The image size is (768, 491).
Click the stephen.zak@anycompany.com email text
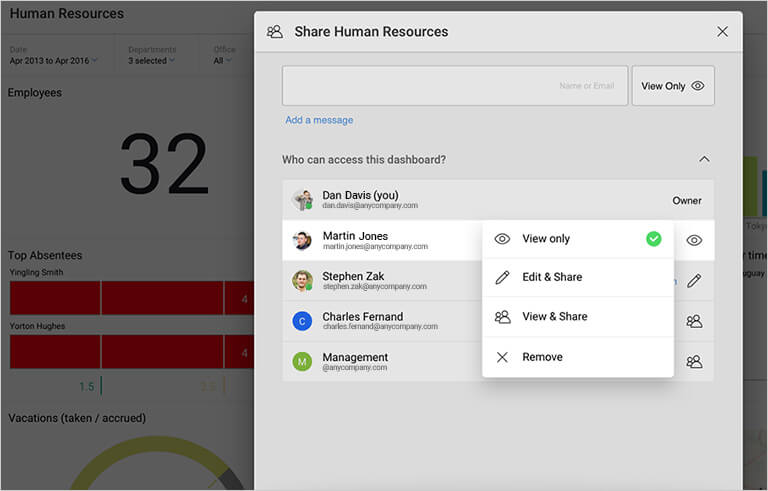(375, 286)
